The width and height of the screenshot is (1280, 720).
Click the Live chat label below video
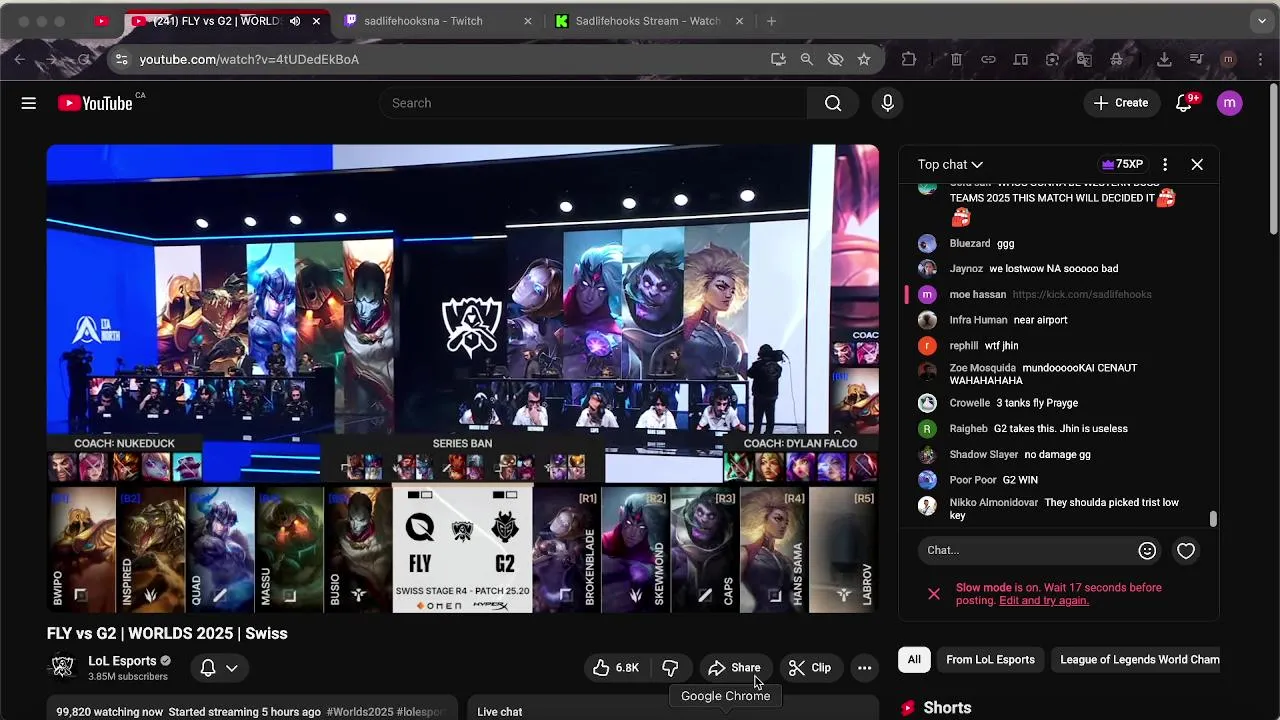point(500,712)
